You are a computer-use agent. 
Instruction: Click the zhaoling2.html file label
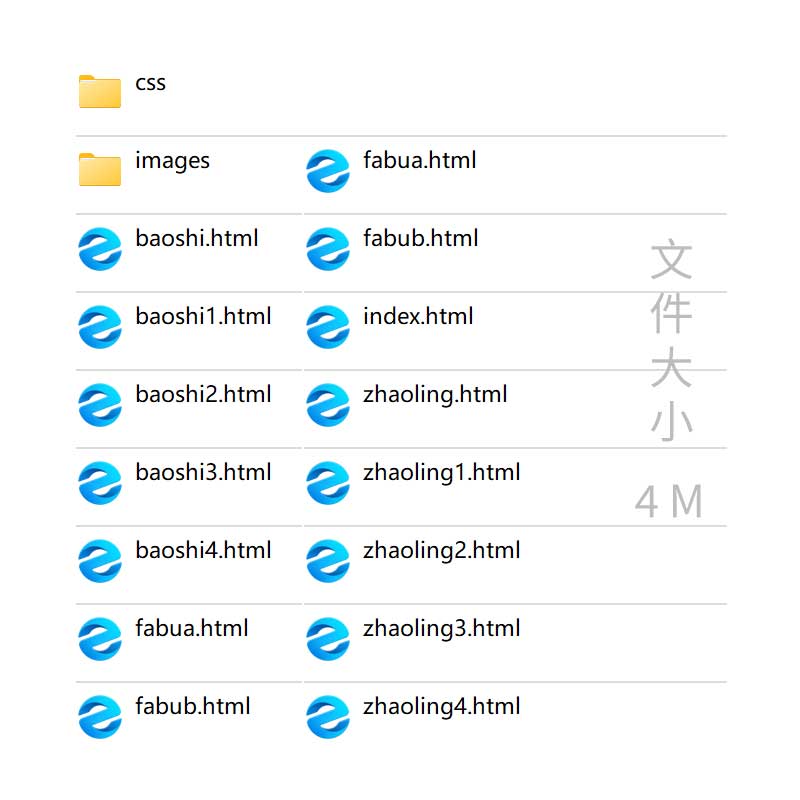tap(441, 551)
